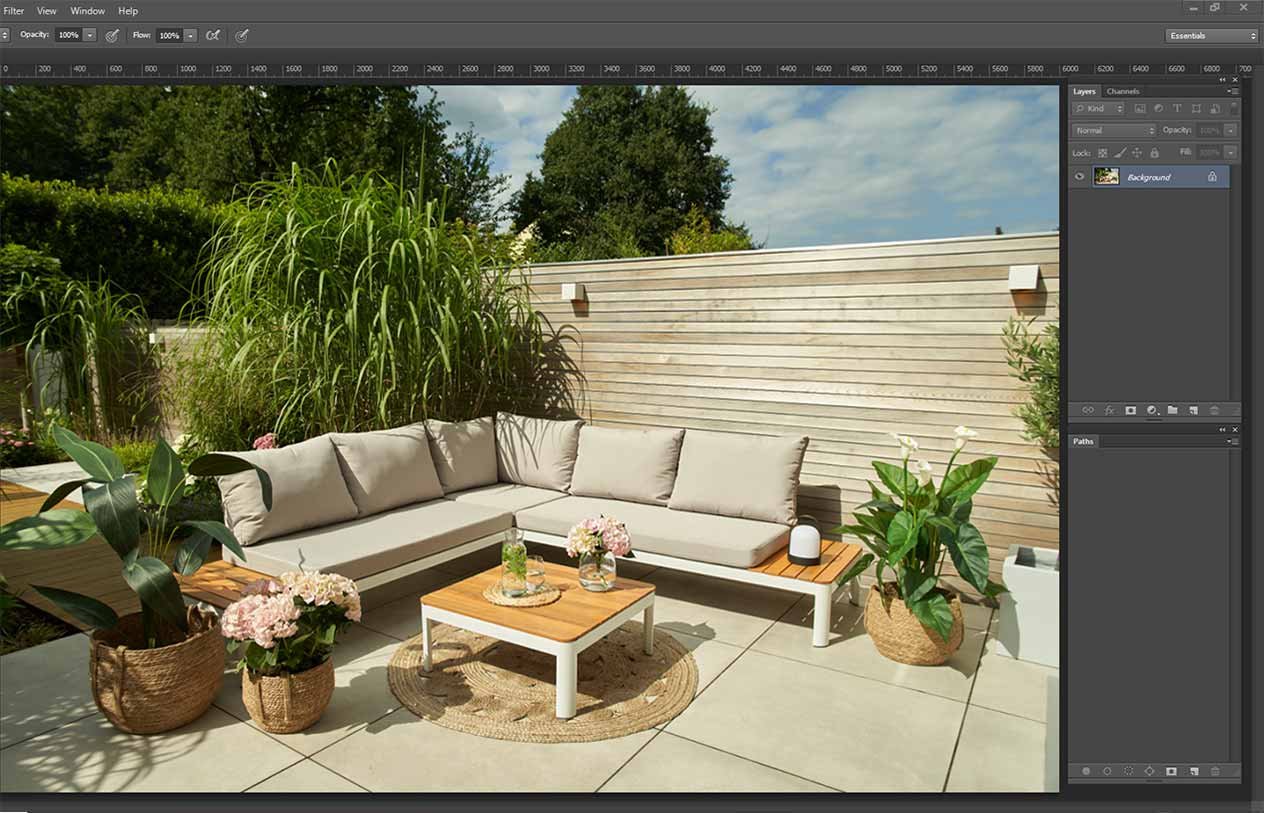Open the Normal blend mode dropdown
Viewport: 1264px width, 813px height.
pos(1114,130)
